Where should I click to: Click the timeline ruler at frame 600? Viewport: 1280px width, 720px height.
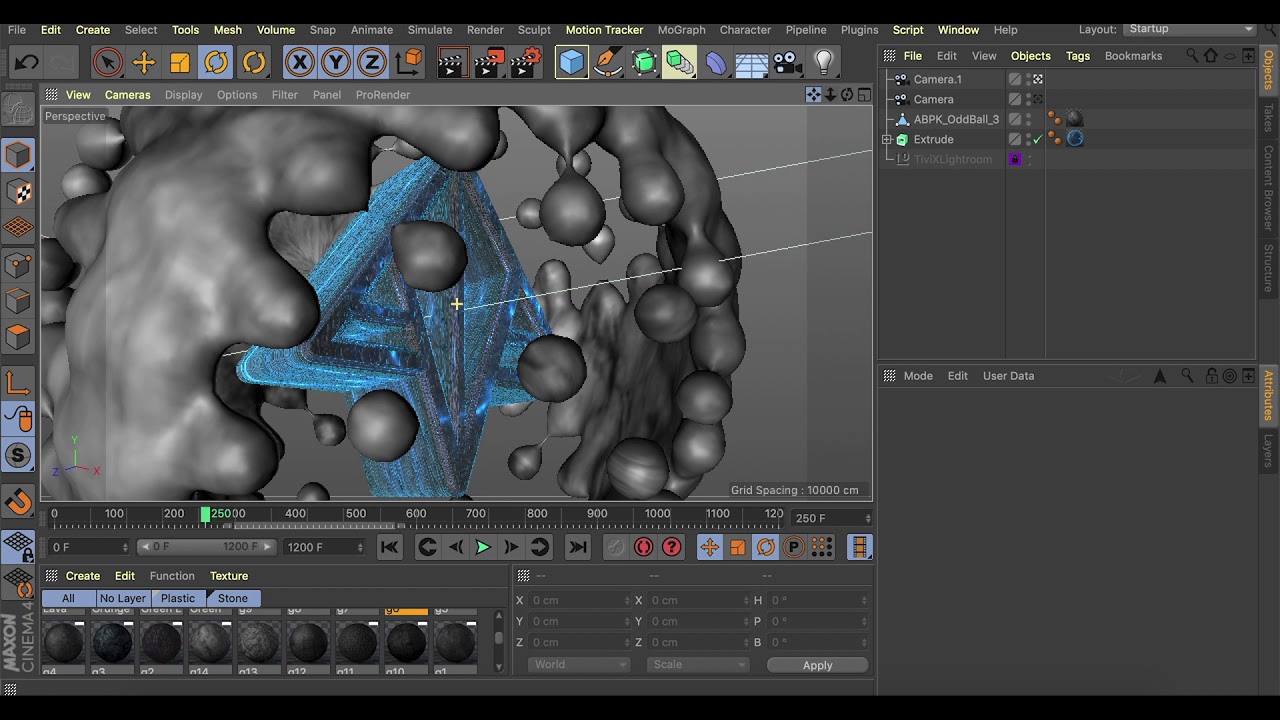click(416, 514)
